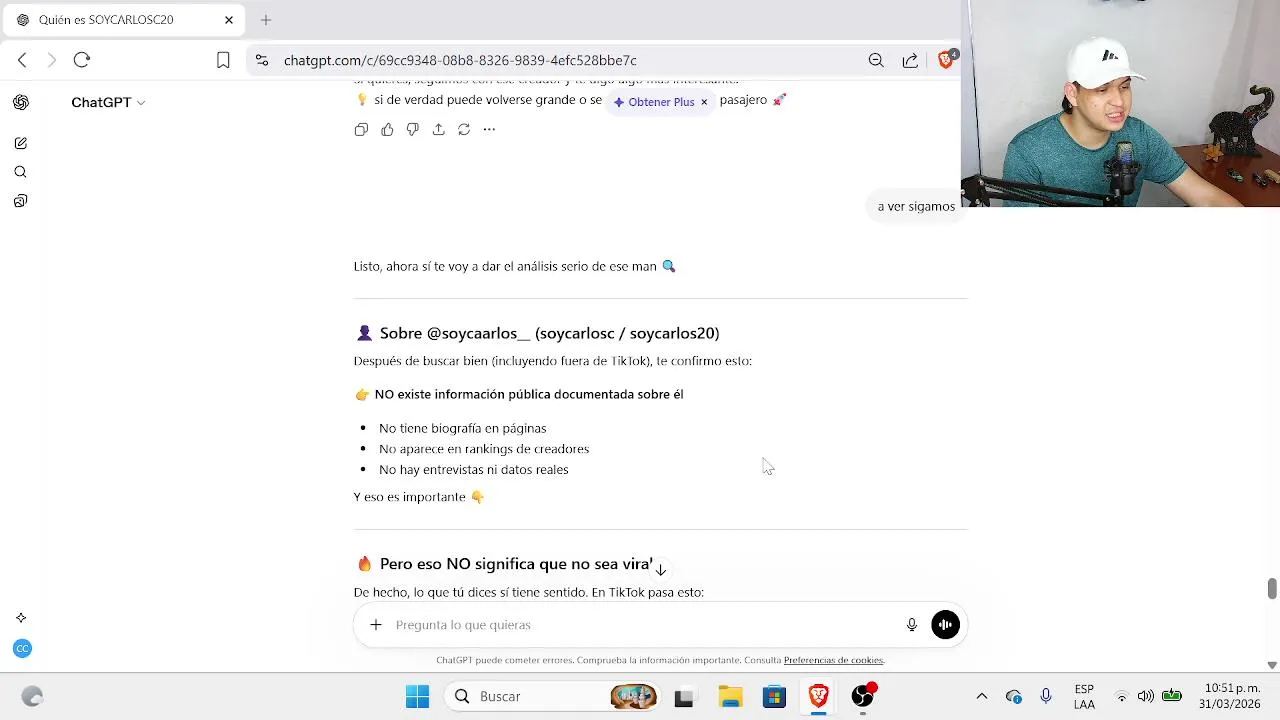Open browser zoom control
1280x720 pixels.
point(876,60)
